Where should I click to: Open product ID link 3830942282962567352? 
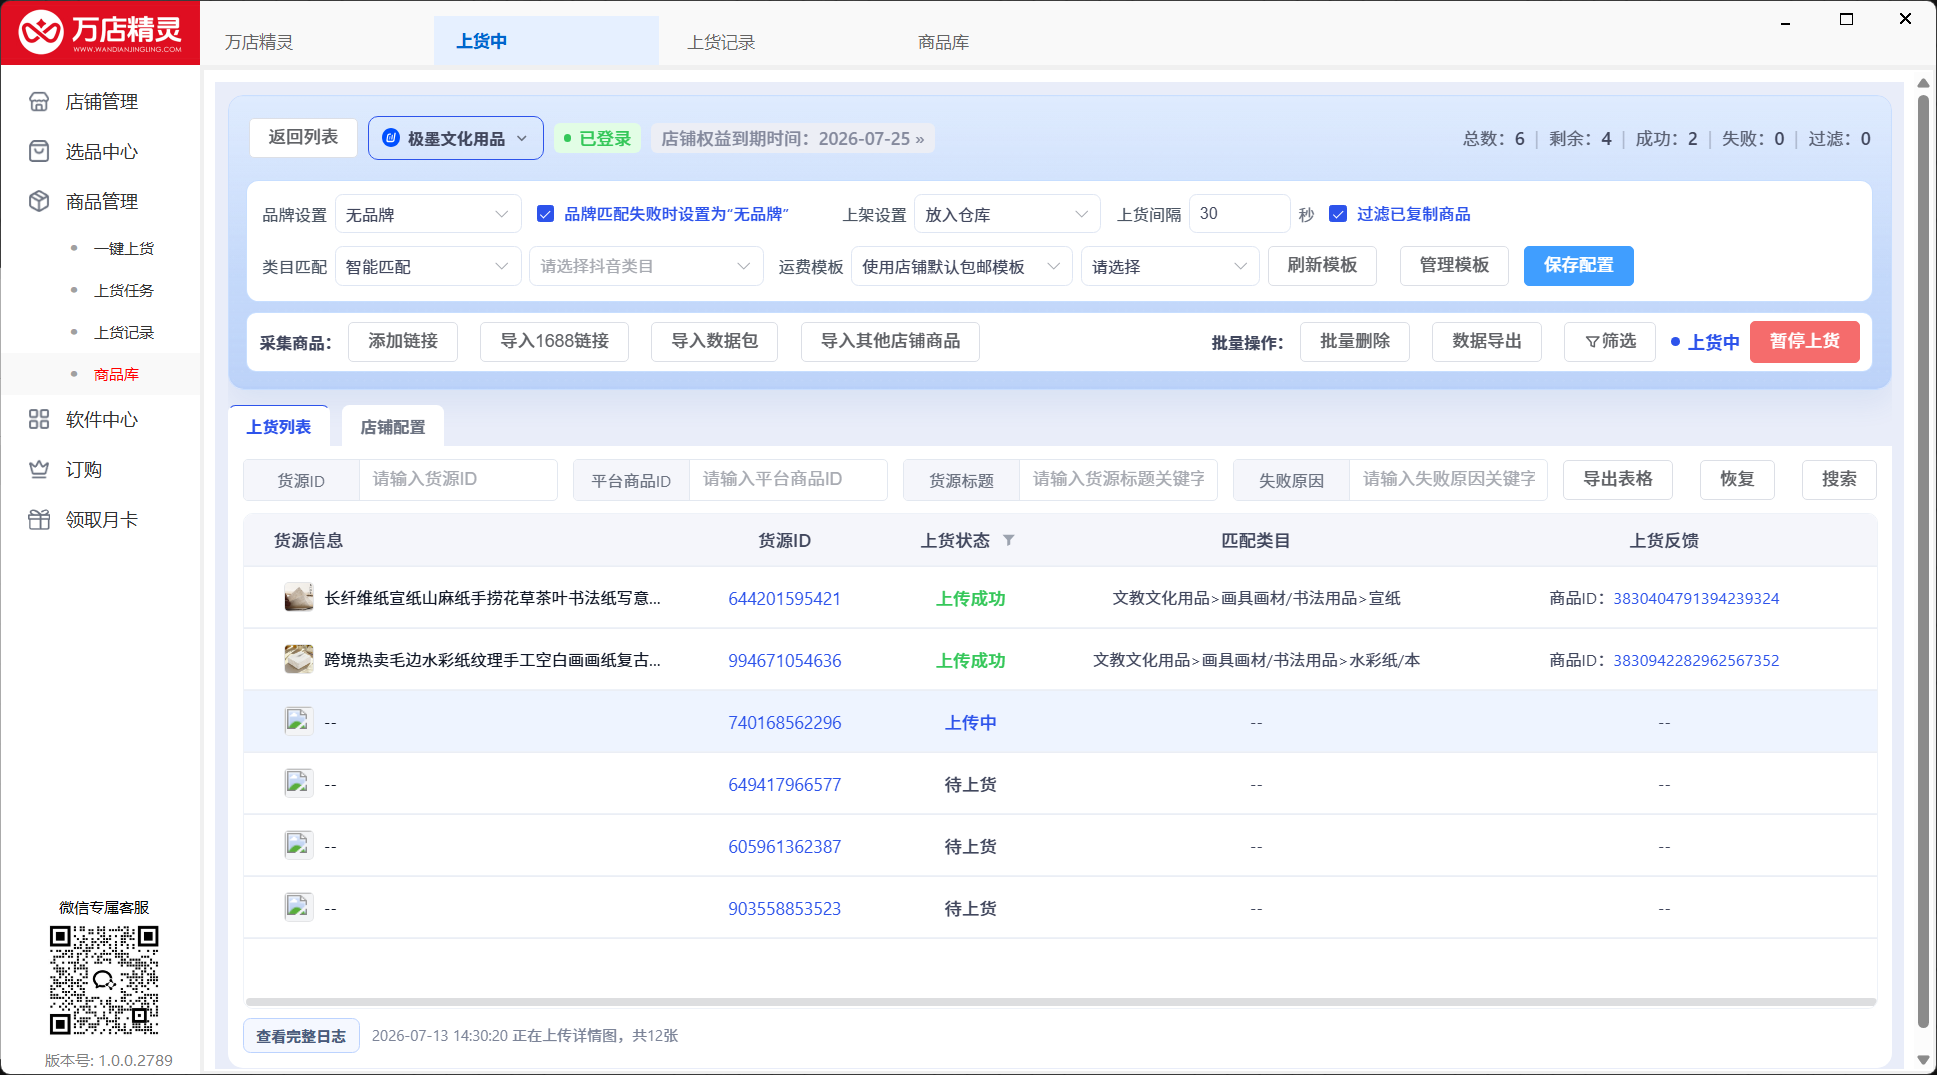coord(1696,661)
